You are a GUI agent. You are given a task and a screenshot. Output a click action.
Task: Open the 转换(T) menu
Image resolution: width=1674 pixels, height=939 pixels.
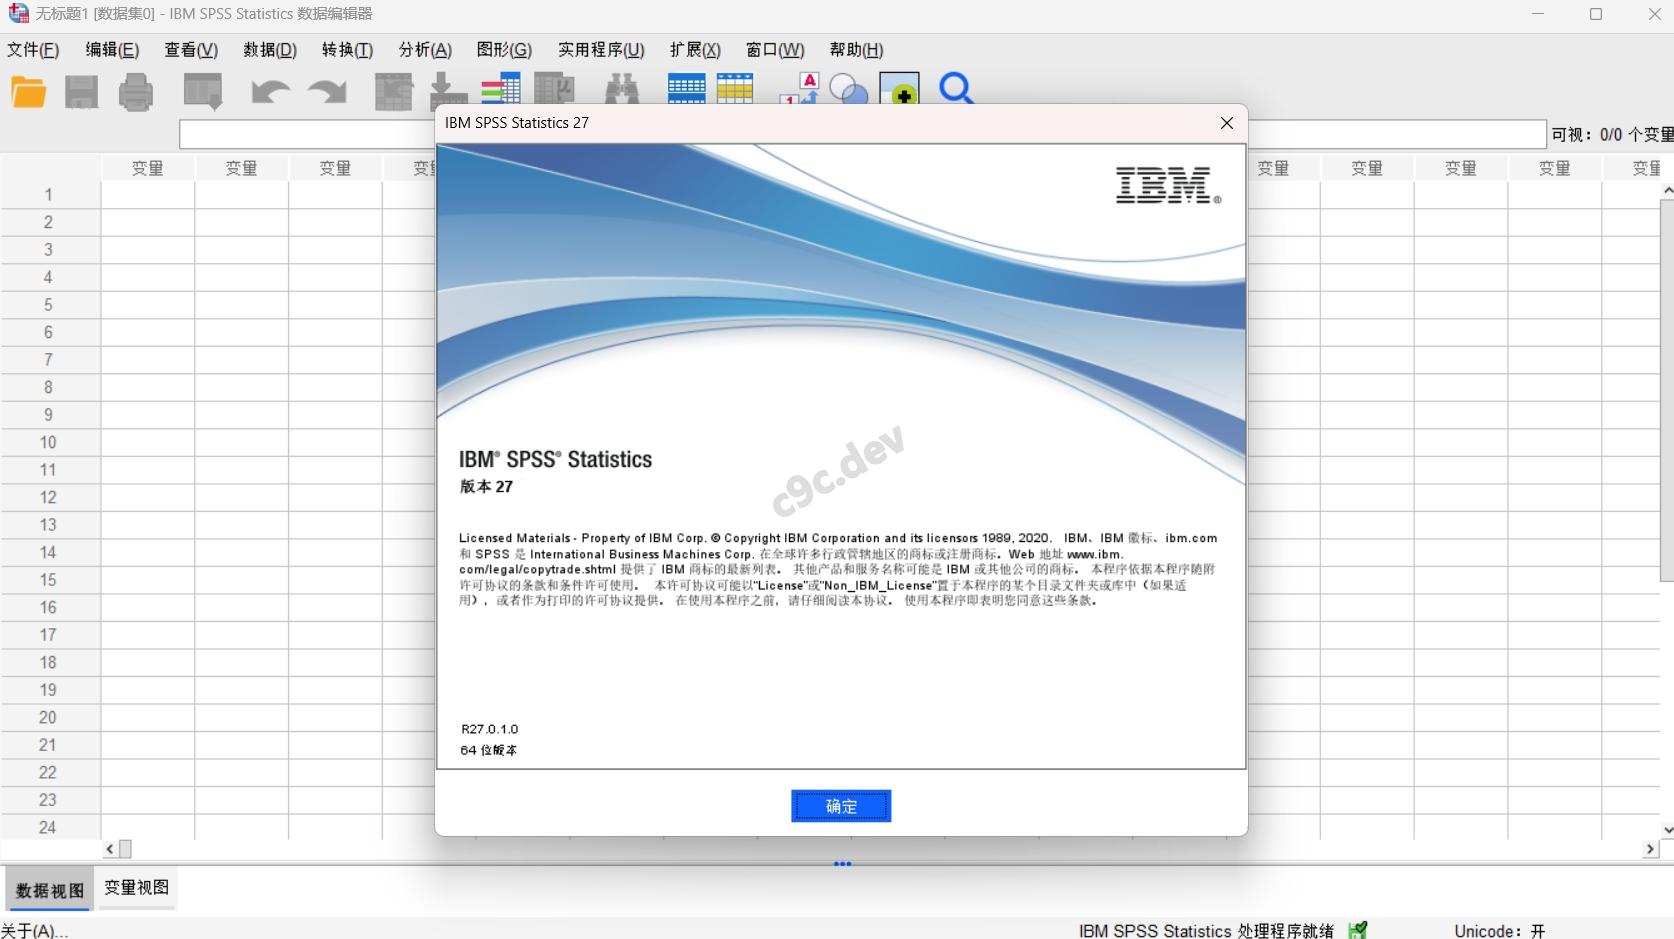point(347,50)
